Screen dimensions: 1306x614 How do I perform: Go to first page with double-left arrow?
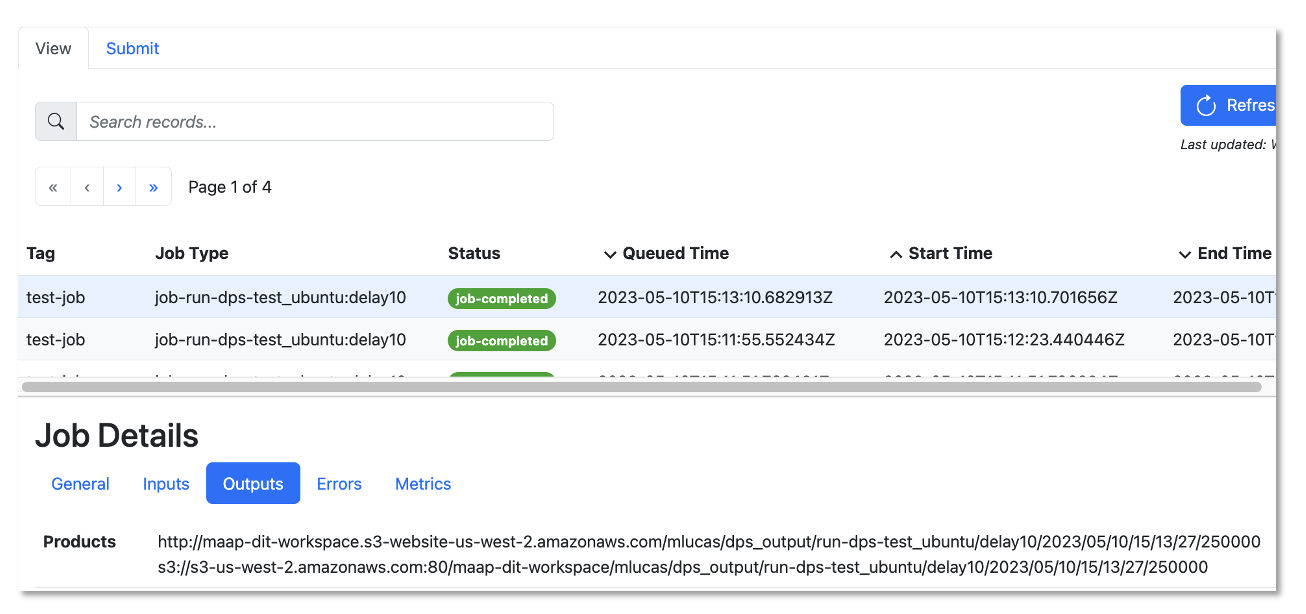[x=53, y=187]
